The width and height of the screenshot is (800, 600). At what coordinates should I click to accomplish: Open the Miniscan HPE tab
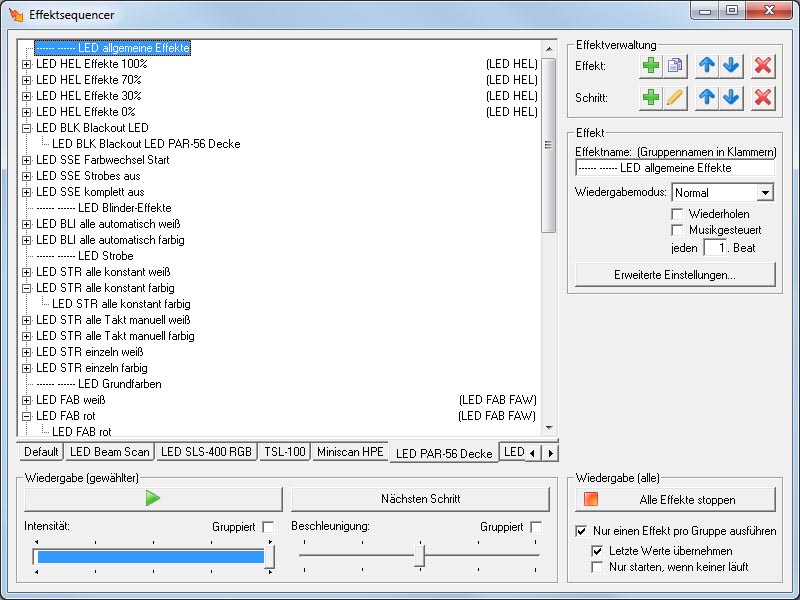tap(350, 452)
